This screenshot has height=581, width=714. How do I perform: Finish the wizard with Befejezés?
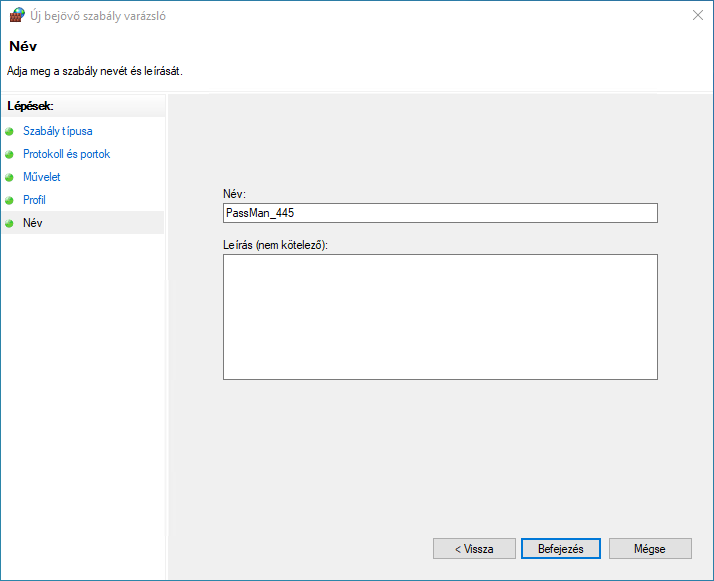pos(561,549)
